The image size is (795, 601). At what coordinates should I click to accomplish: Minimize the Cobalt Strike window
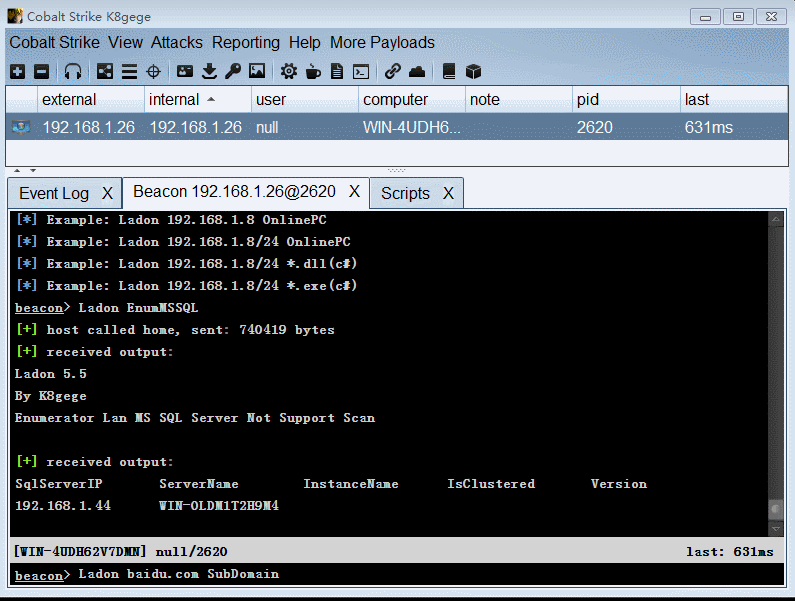pos(705,17)
